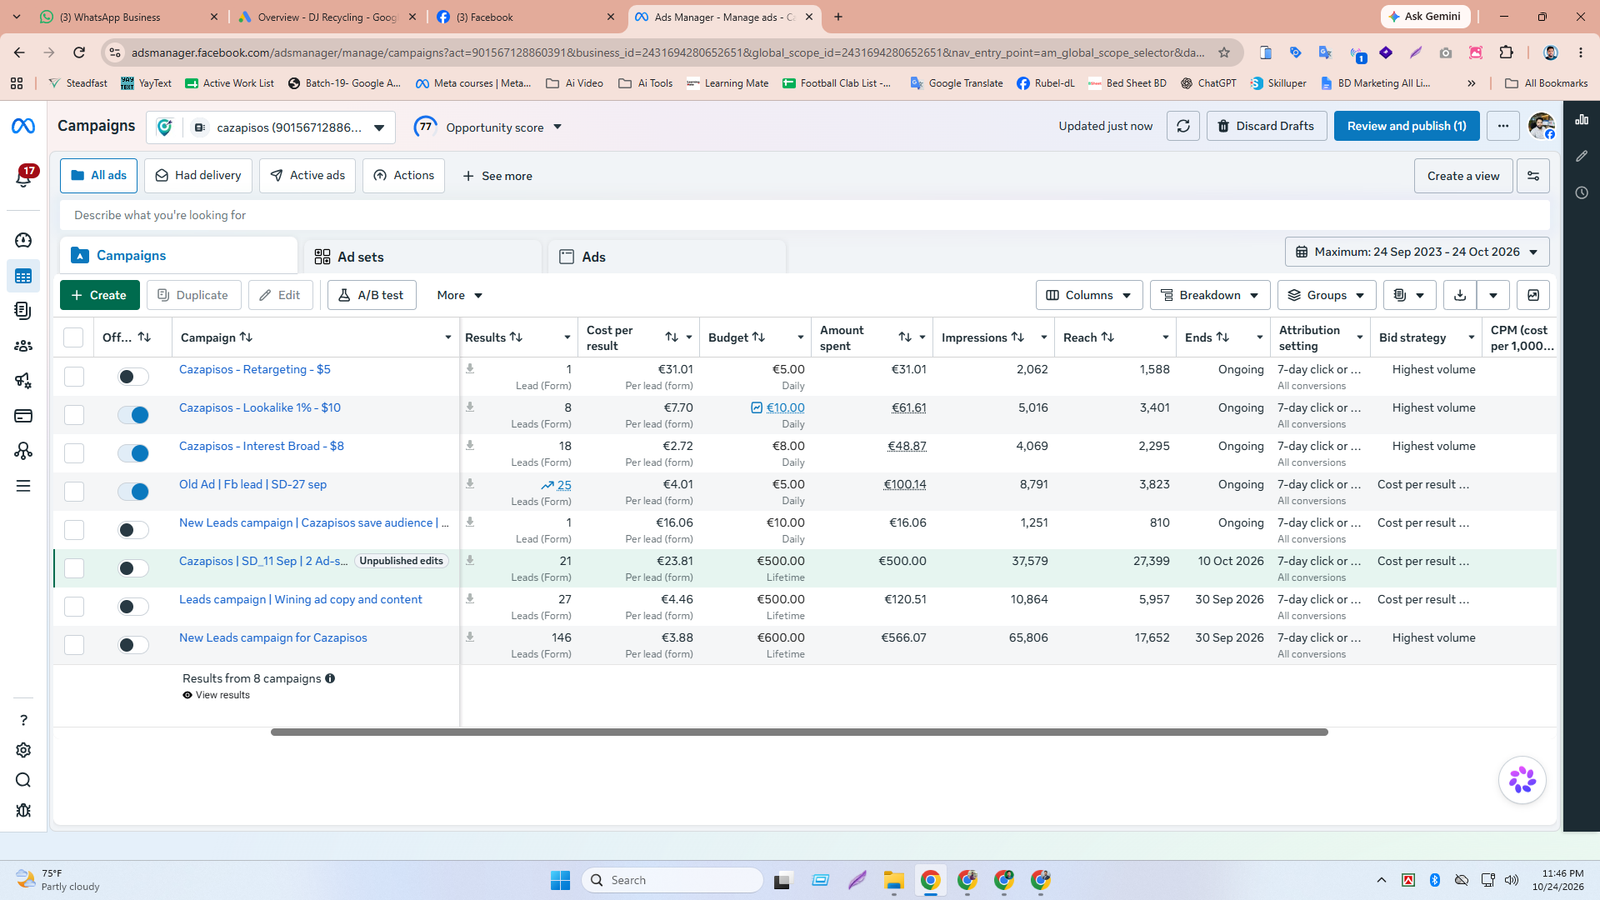Click the Meta logo icon
This screenshot has width=1600, height=900.
(23, 126)
